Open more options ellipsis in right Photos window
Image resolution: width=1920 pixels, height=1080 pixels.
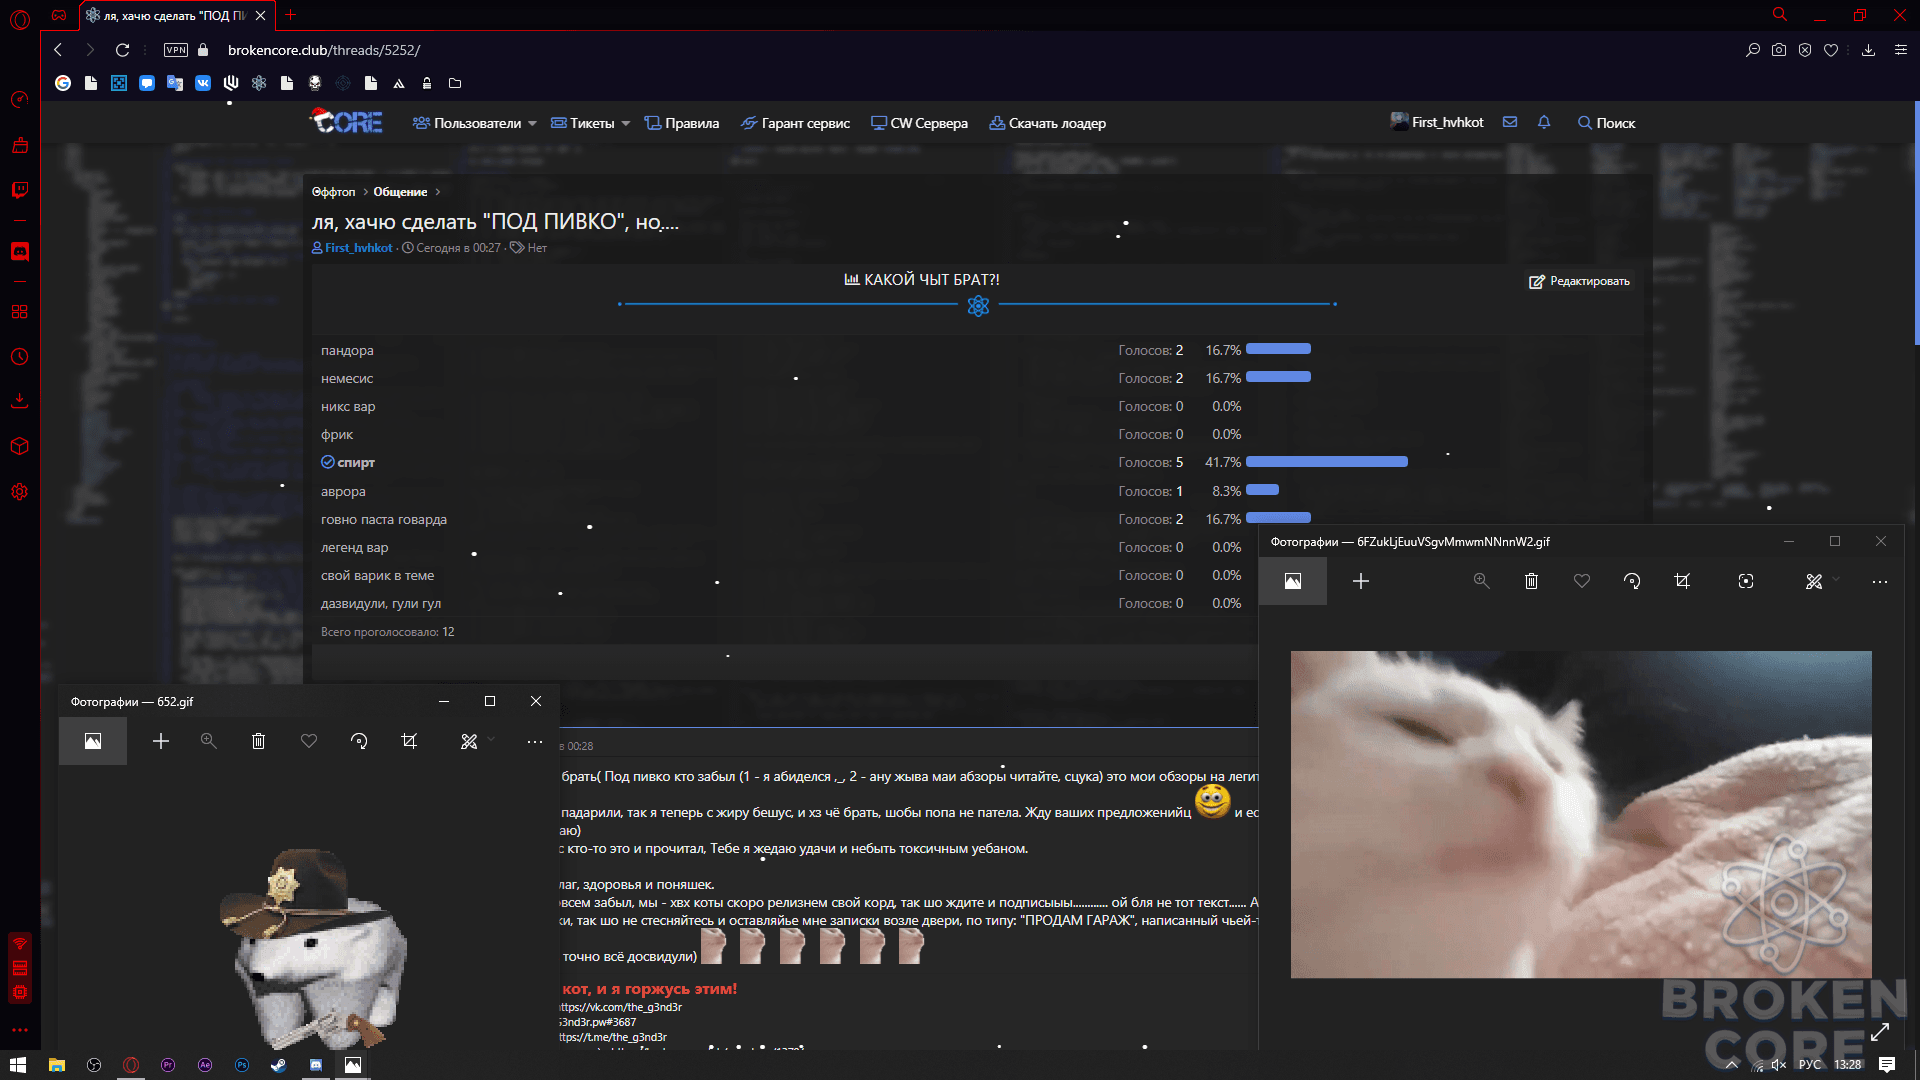click(x=1880, y=581)
